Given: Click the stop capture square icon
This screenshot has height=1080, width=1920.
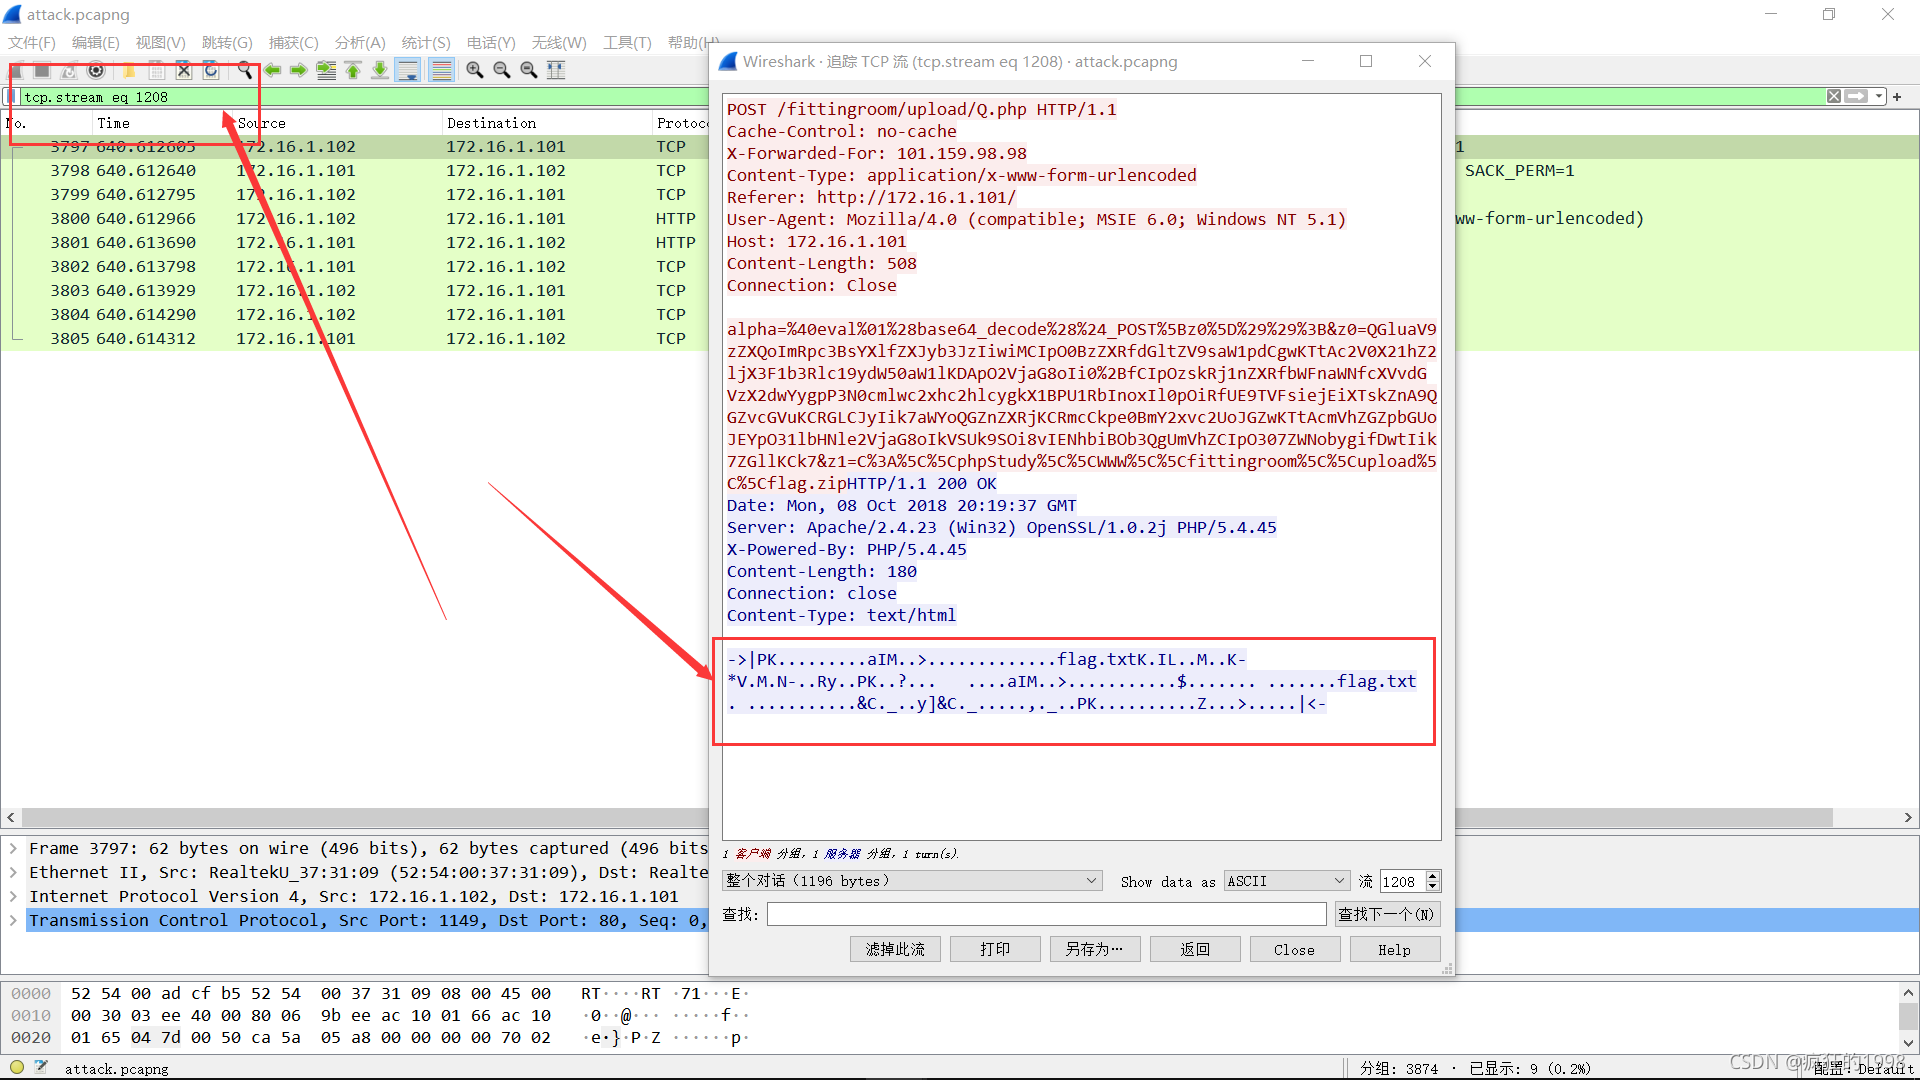Looking at the screenshot, I should click(42, 70).
